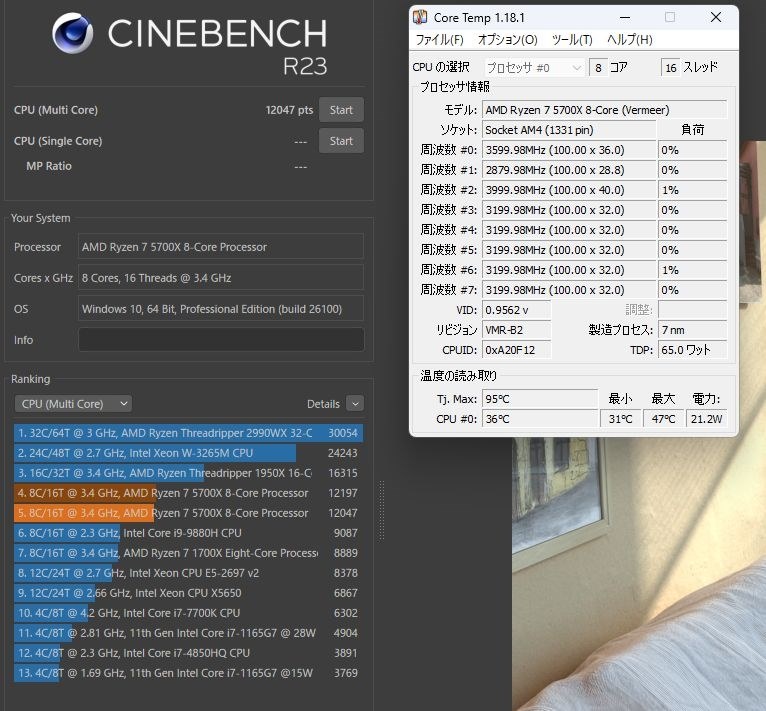Click the 8 コア core count box

pos(598,67)
